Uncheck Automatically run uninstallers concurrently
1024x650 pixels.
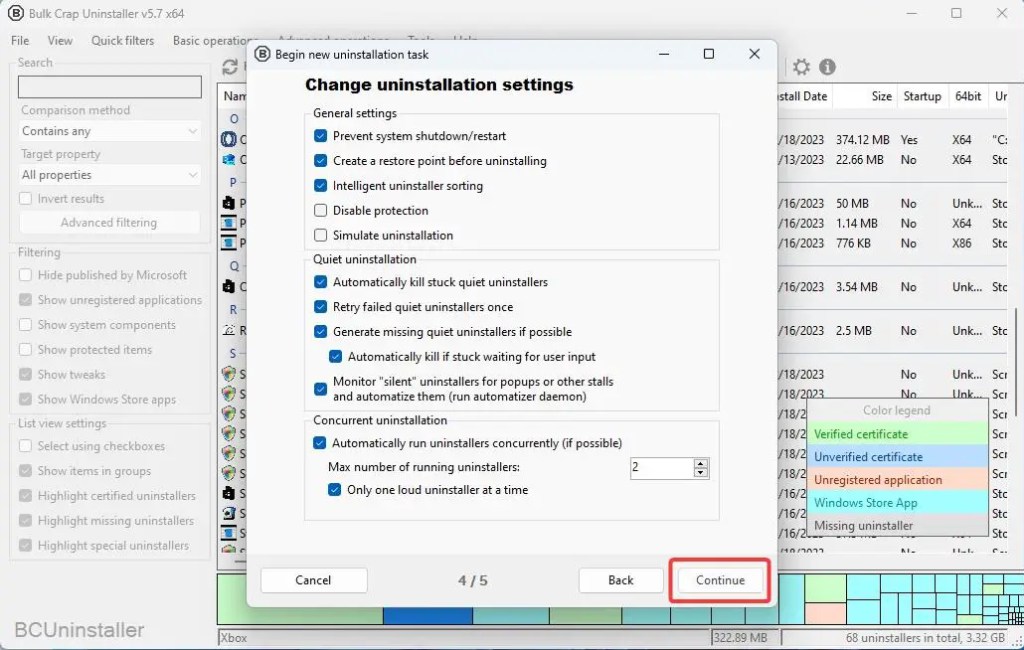coord(319,443)
